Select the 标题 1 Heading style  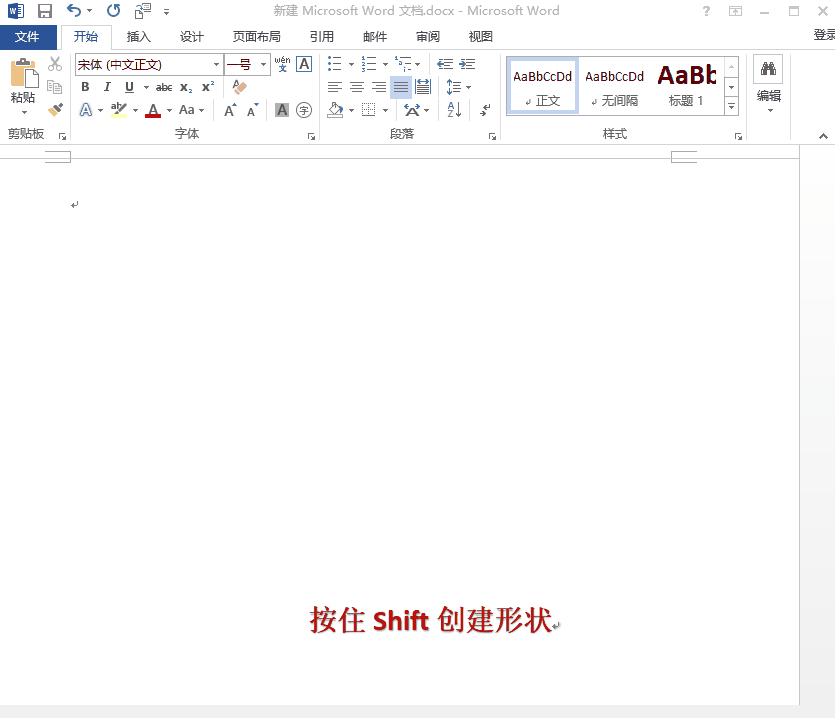pos(687,86)
